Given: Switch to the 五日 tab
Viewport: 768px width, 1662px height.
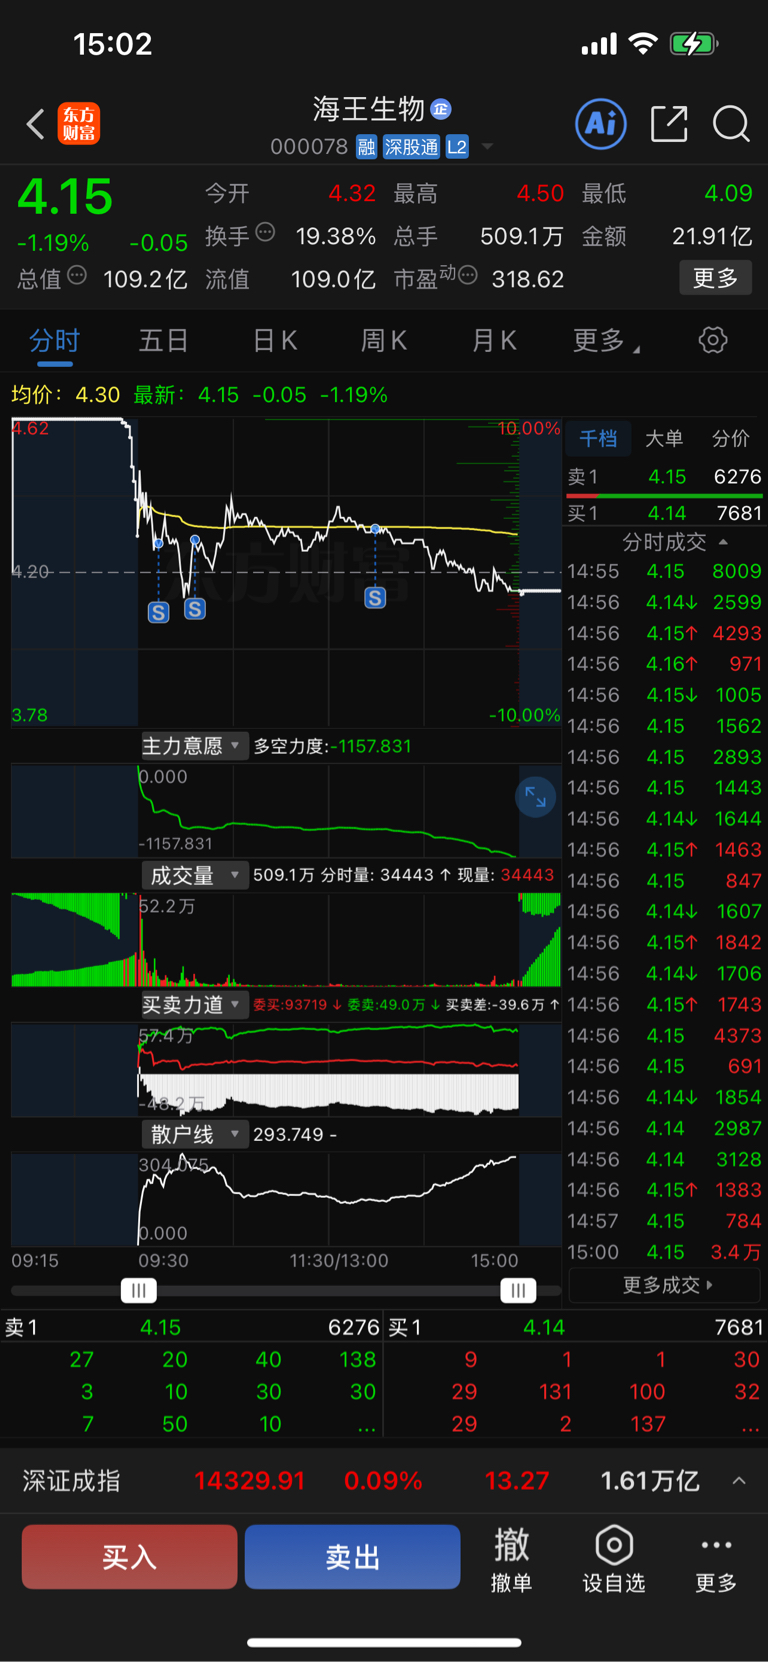Looking at the screenshot, I should click(x=163, y=341).
